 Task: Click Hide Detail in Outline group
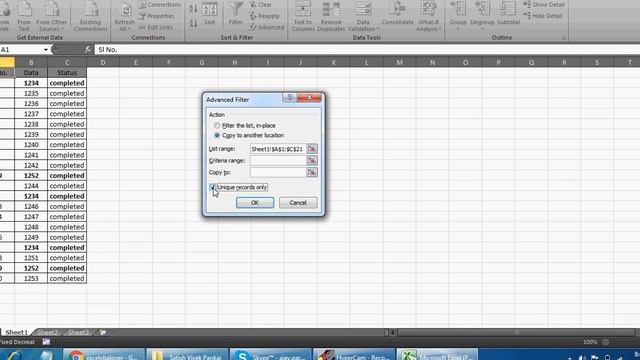(x=543, y=16)
